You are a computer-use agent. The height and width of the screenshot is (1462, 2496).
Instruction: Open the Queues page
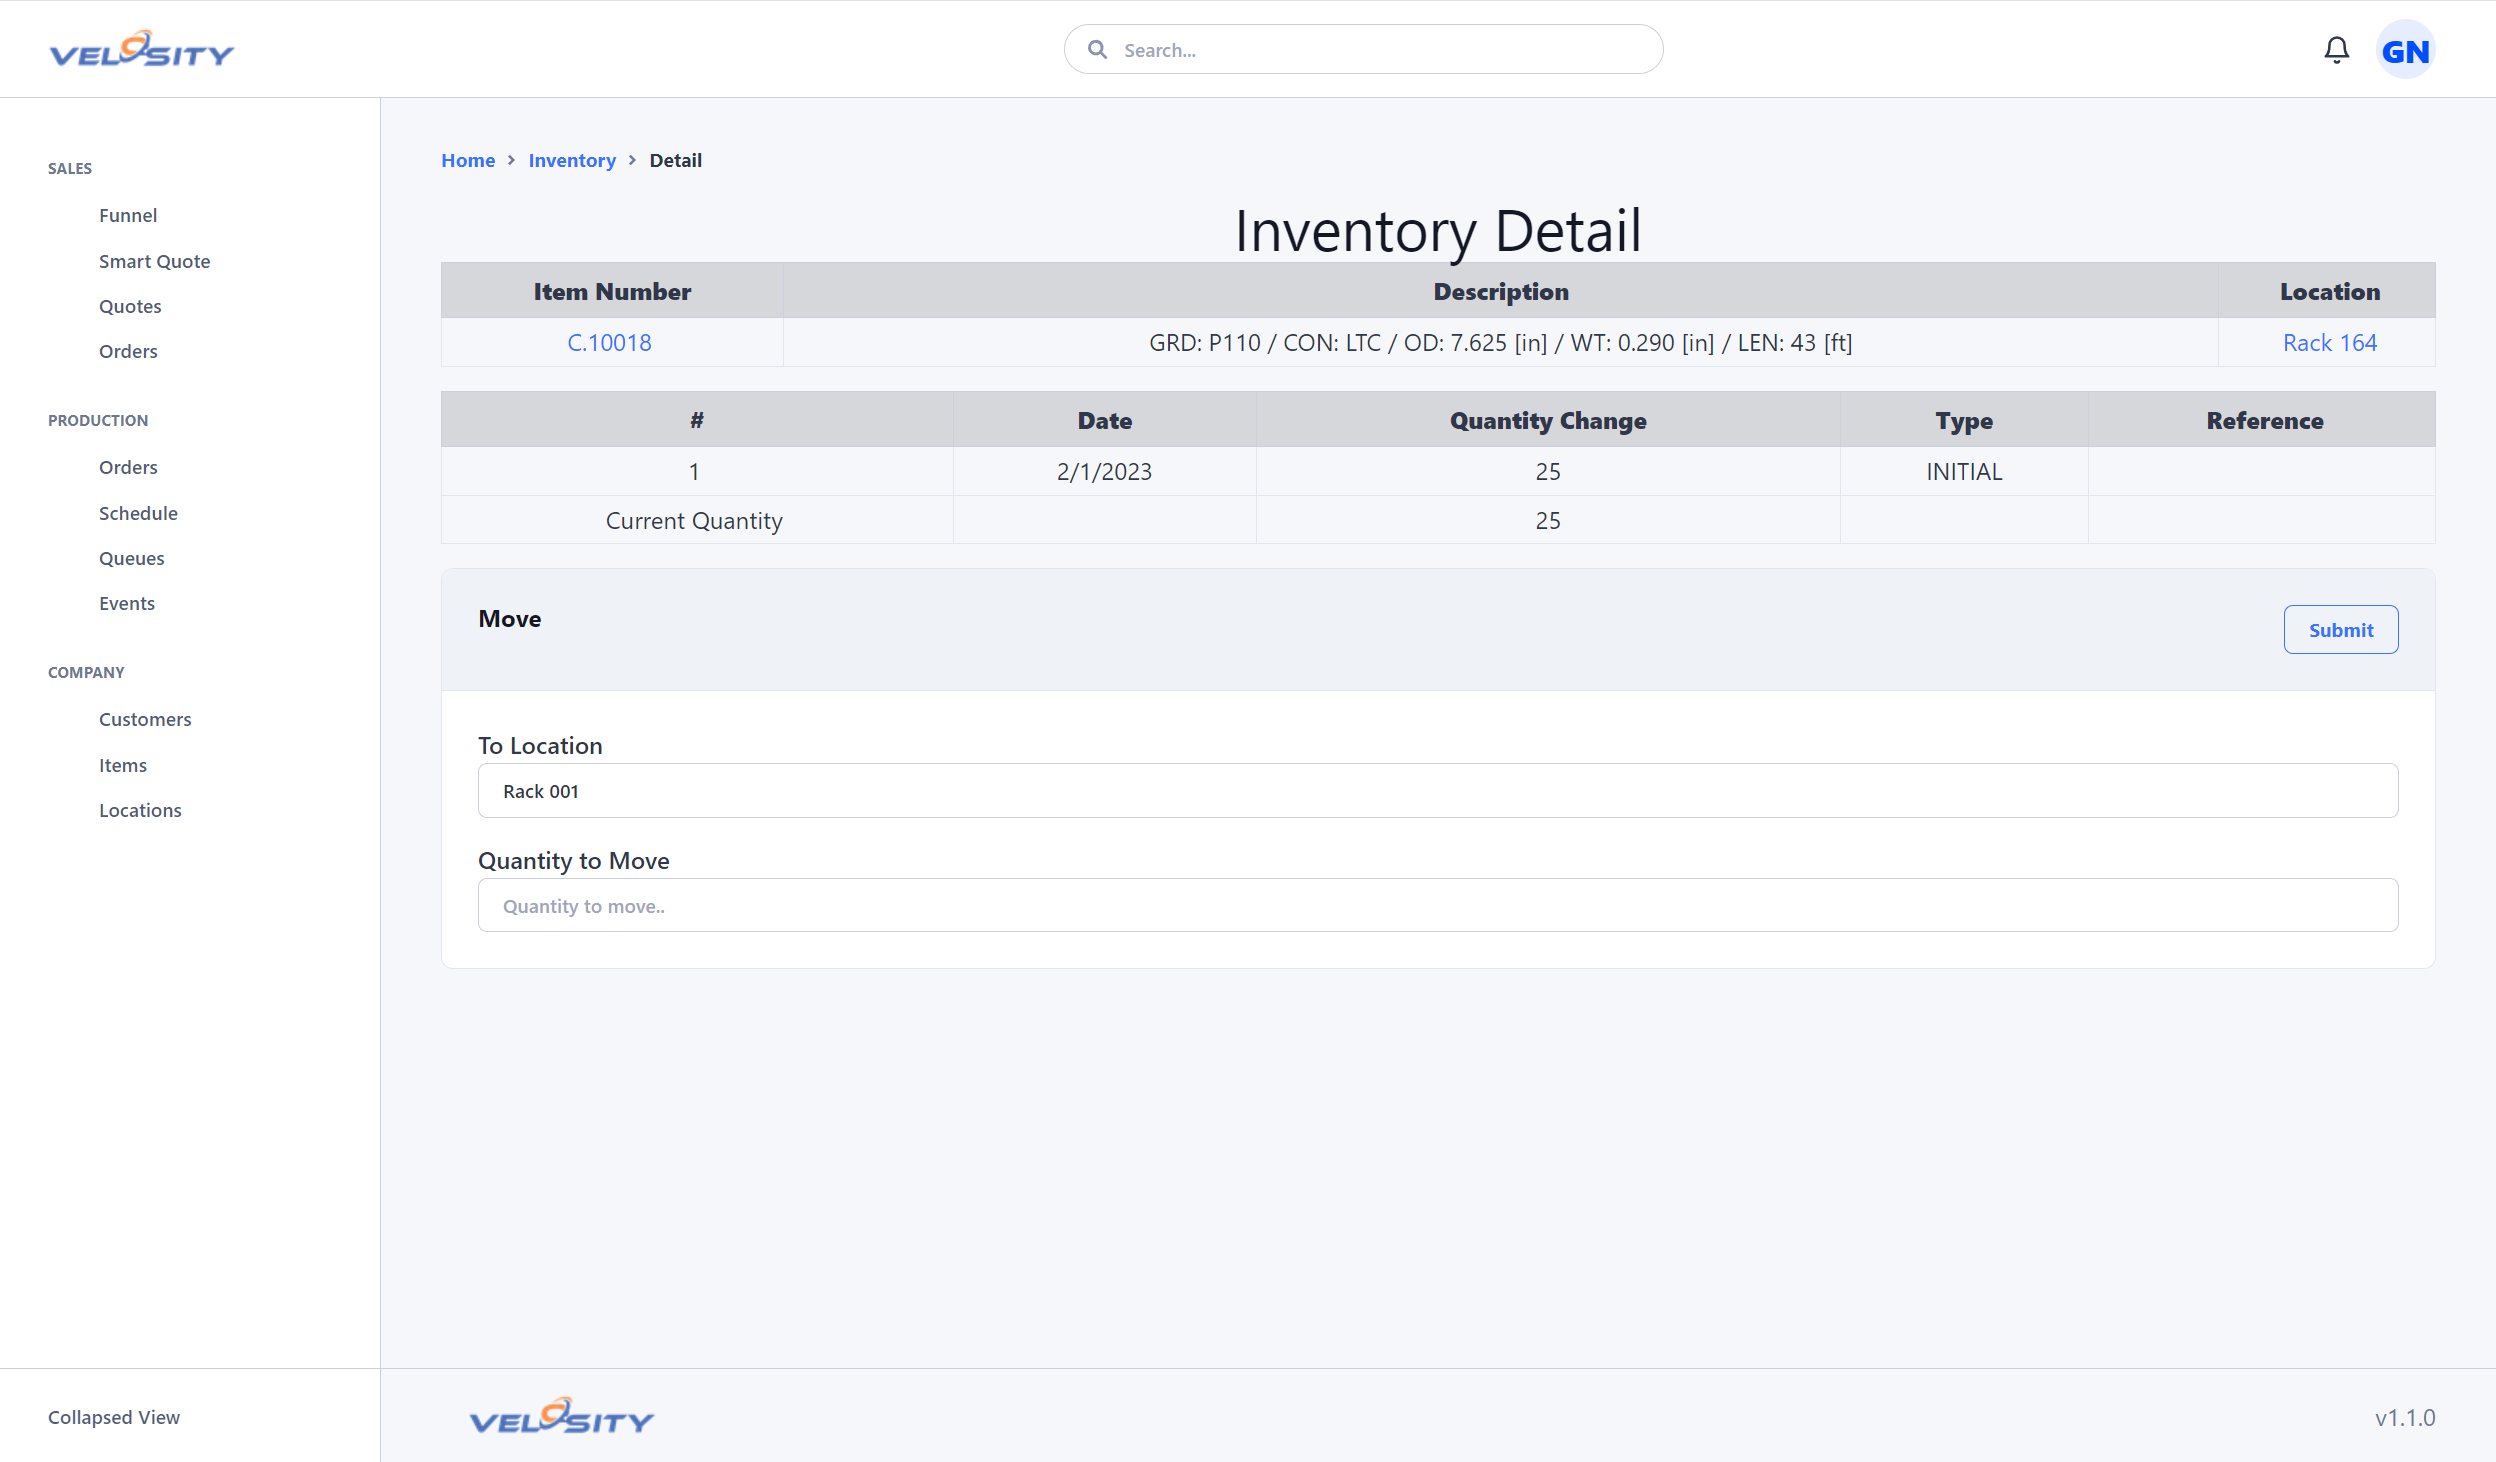click(132, 558)
